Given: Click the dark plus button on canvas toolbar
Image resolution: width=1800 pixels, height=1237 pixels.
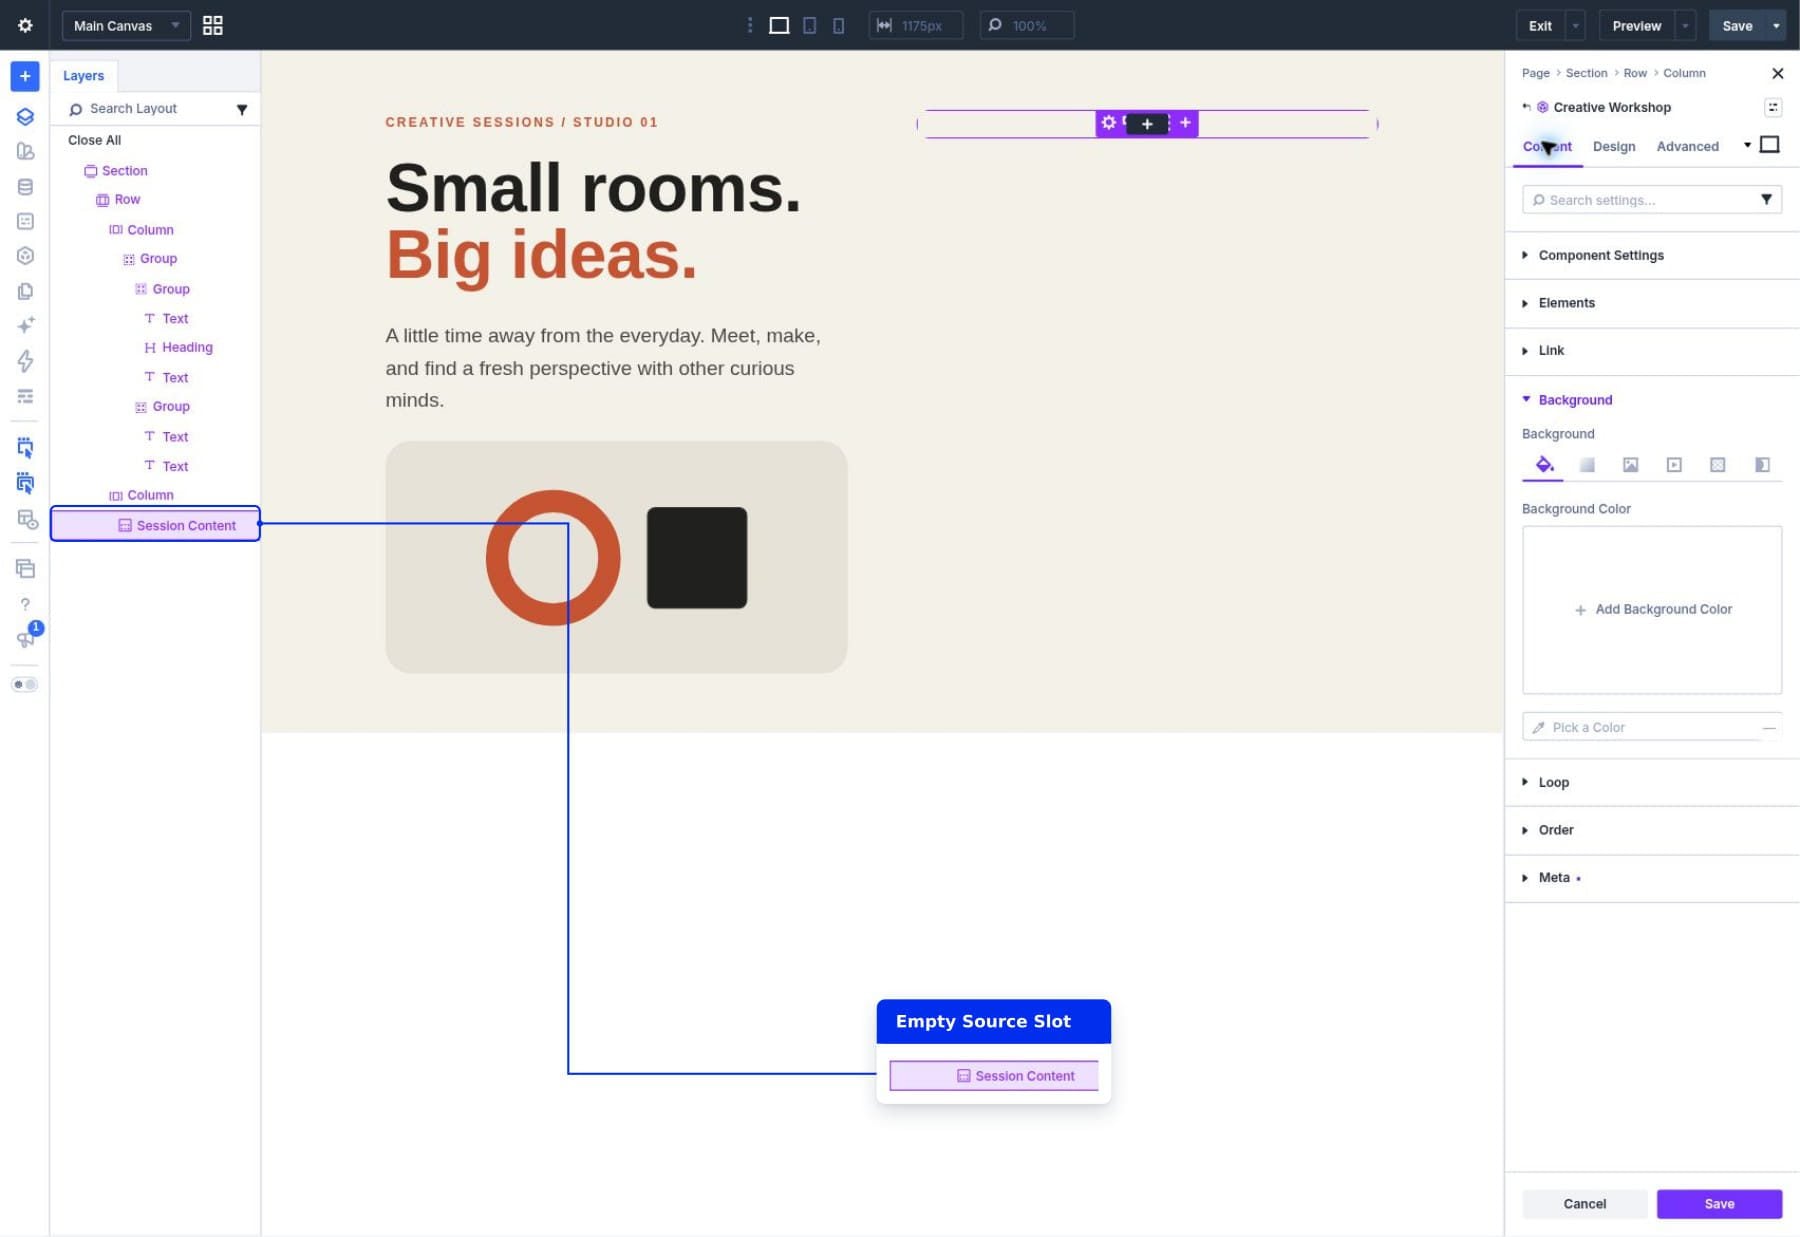Looking at the screenshot, I should pos(1147,124).
